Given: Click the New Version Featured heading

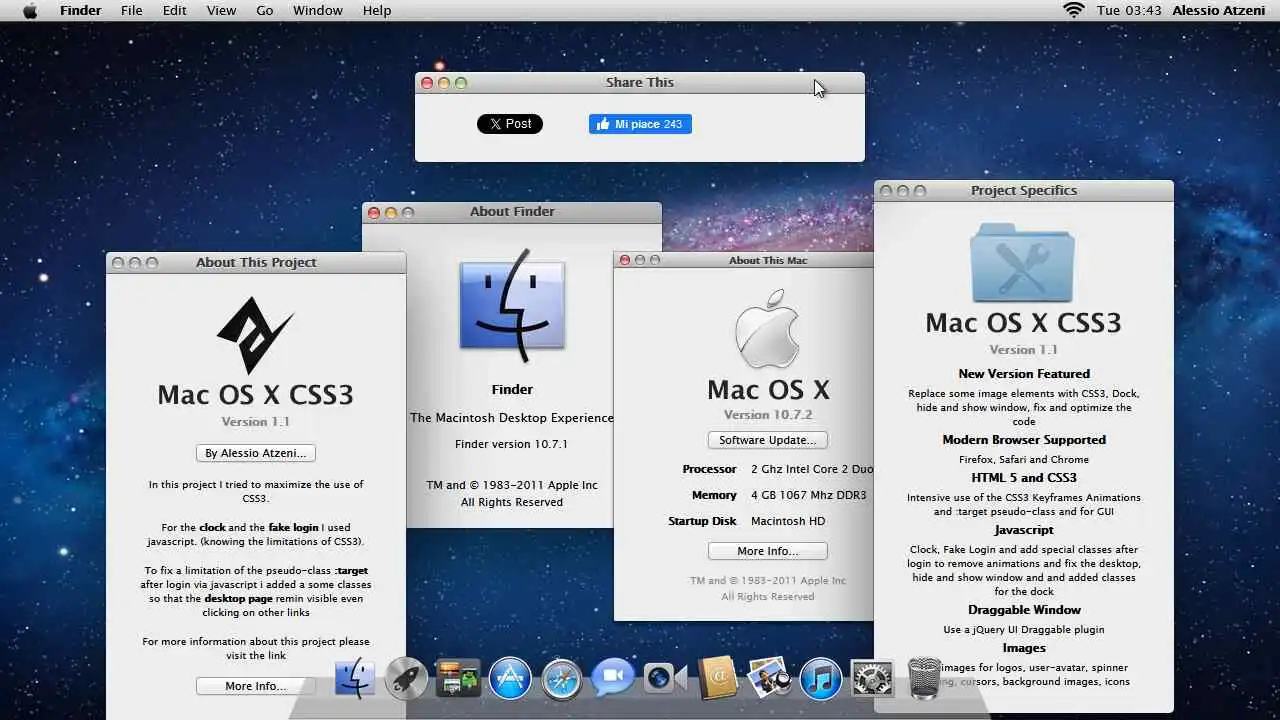Looking at the screenshot, I should tap(1024, 374).
